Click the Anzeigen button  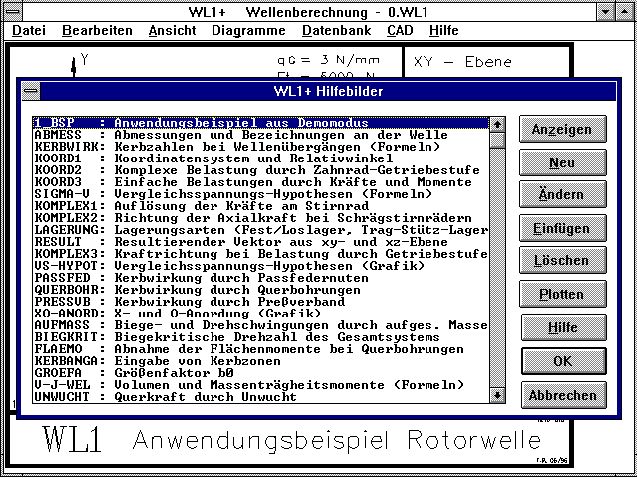point(563,131)
